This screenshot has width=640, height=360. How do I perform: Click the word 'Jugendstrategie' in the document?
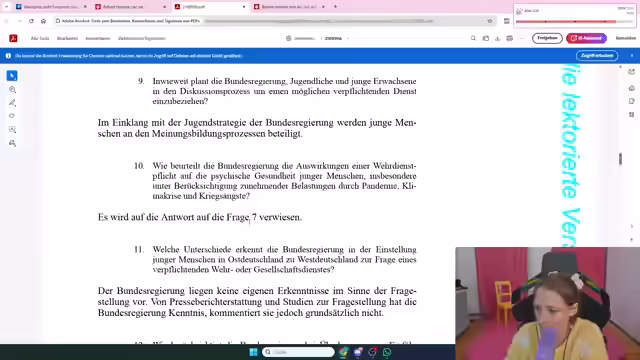(x=215, y=123)
